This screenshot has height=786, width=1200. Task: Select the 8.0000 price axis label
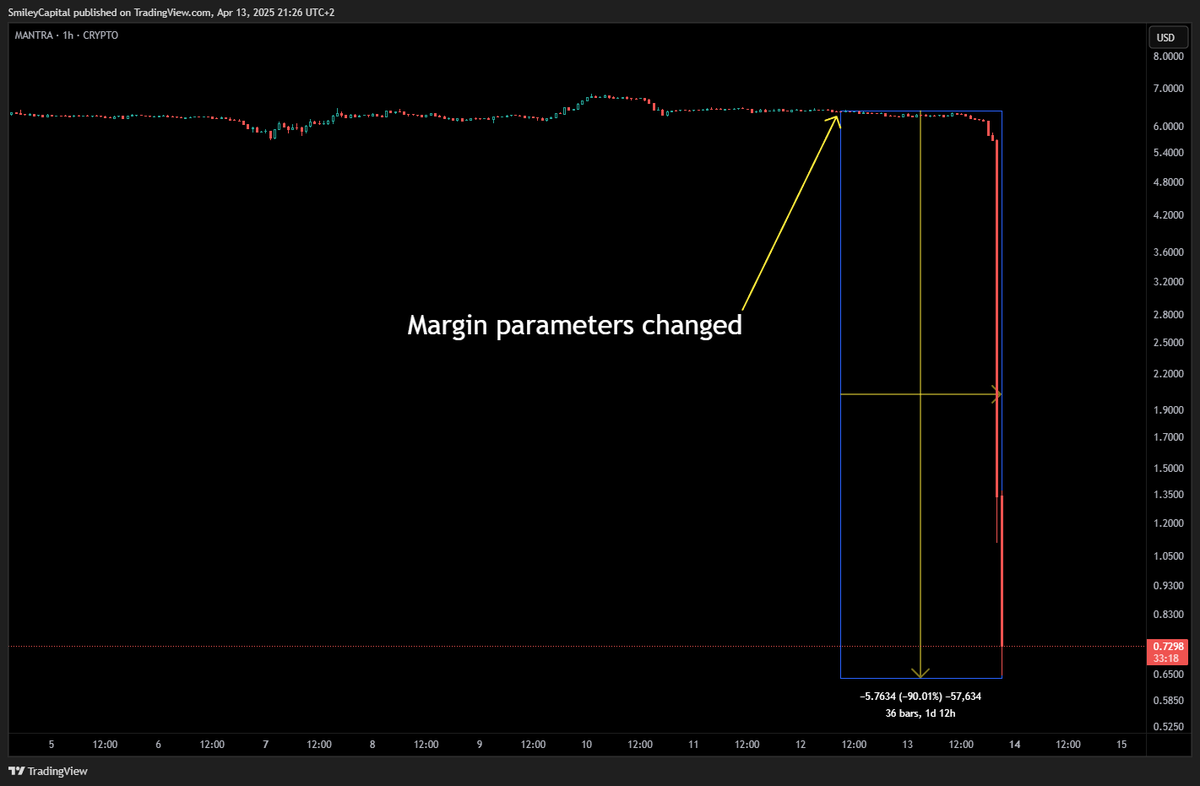click(1169, 57)
